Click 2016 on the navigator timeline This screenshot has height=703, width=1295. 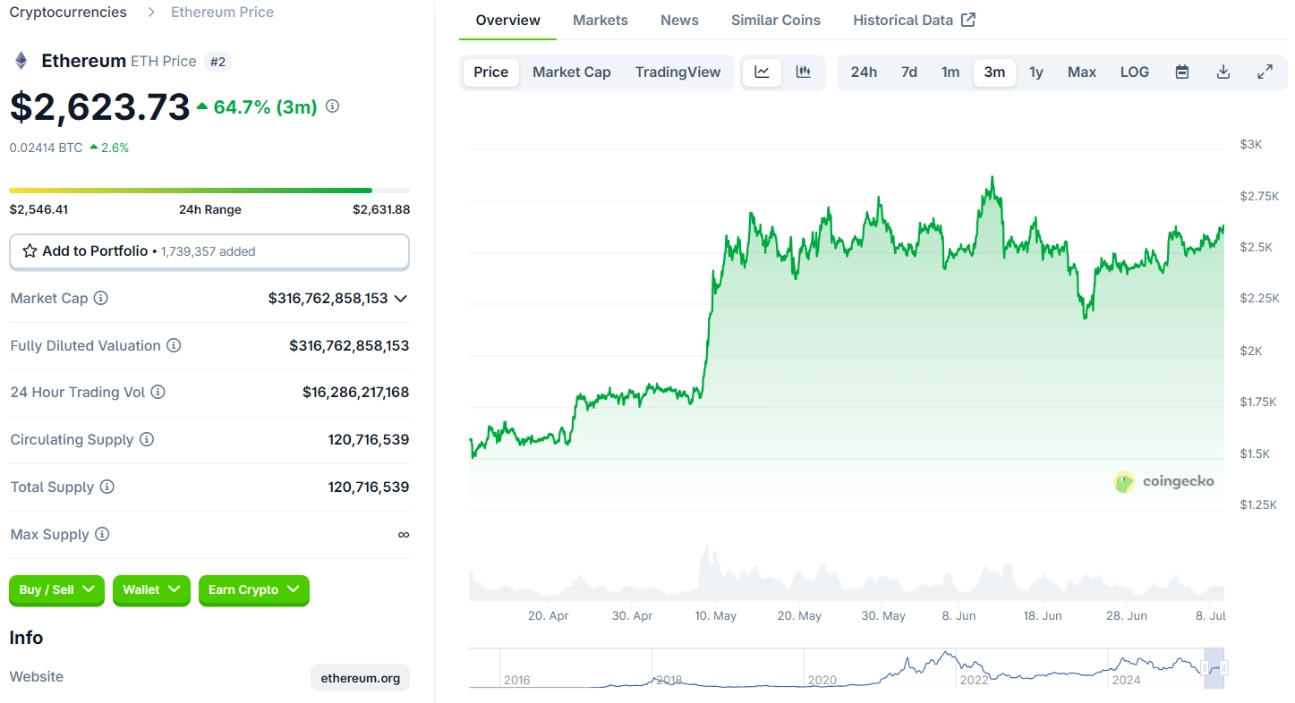pyautogui.click(x=517, y=680)
